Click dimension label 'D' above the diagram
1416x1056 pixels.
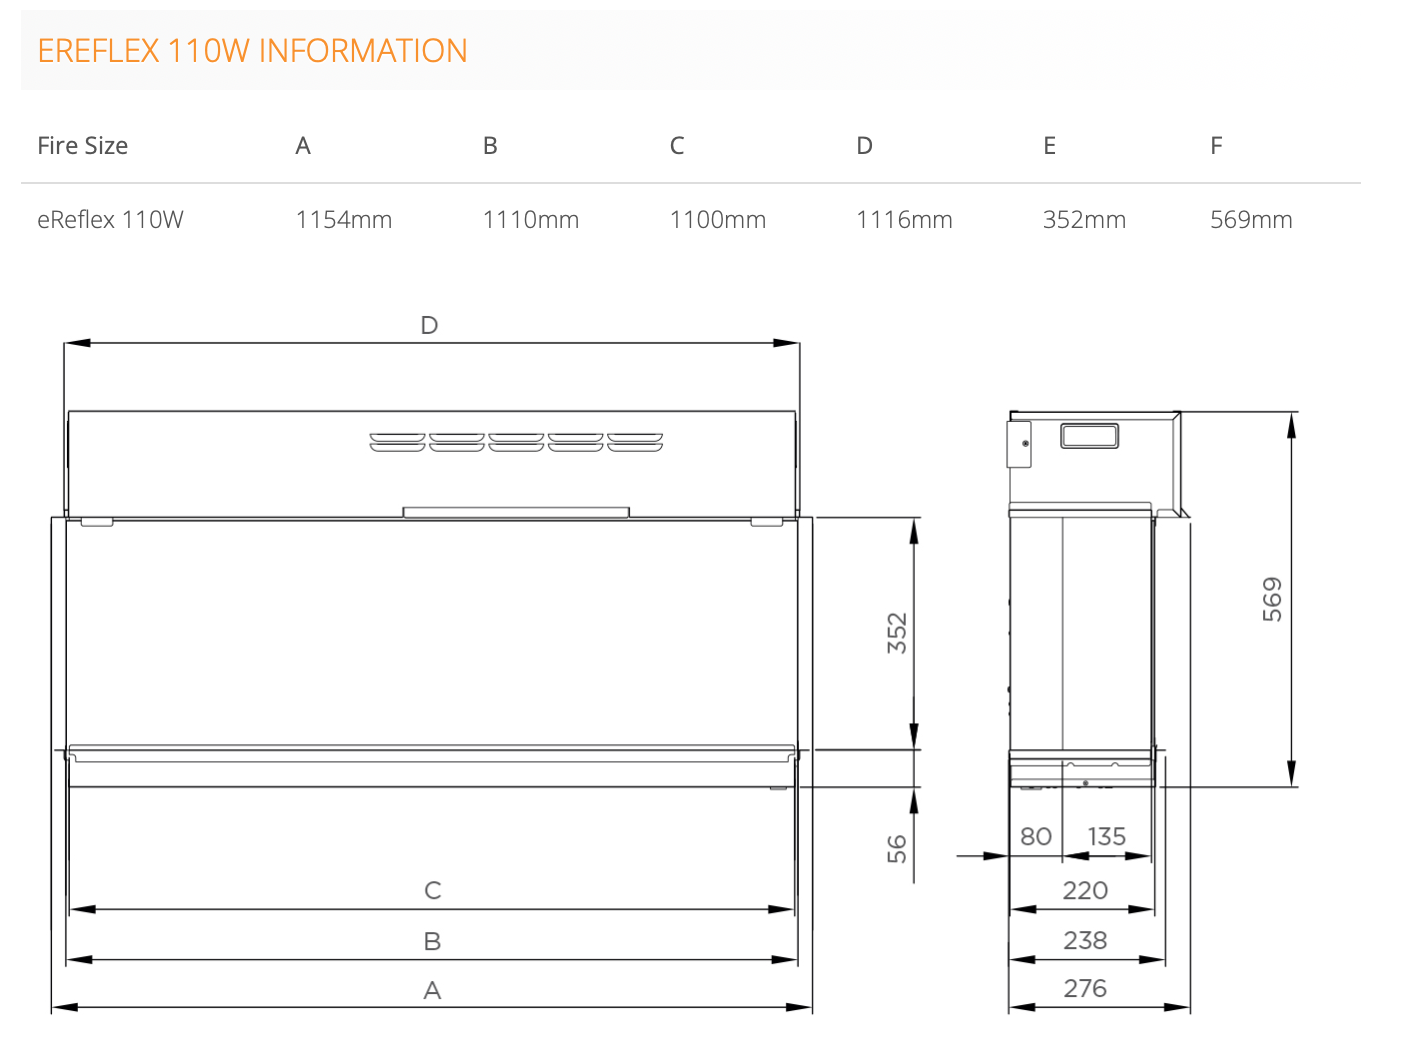click(x=429, y=325)
